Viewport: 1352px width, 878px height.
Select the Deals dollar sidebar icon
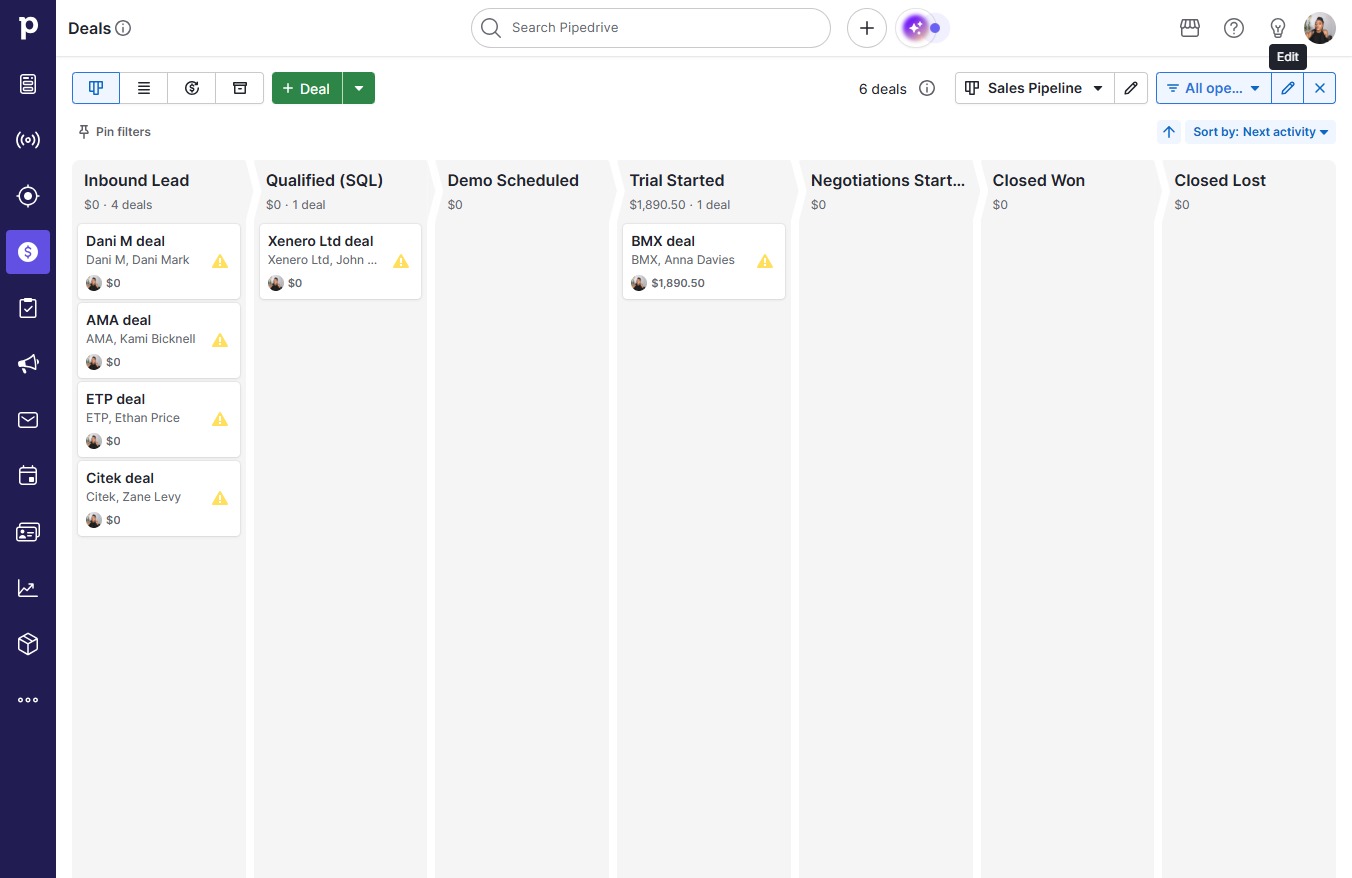[28, 252]
